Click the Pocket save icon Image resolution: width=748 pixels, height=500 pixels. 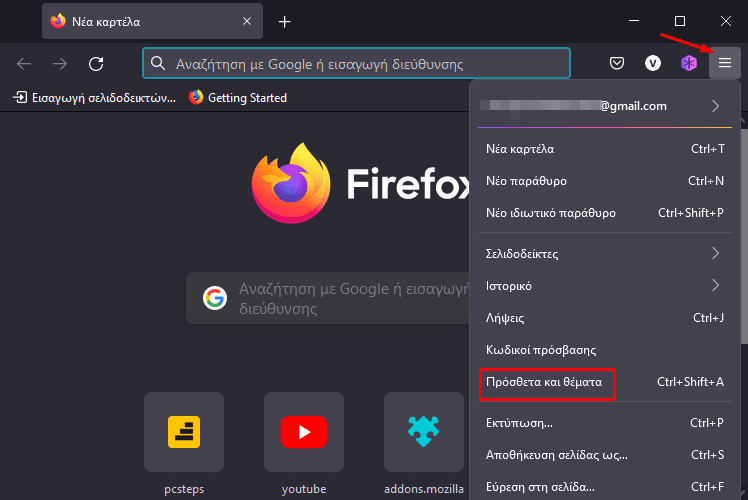coord(617,63)
